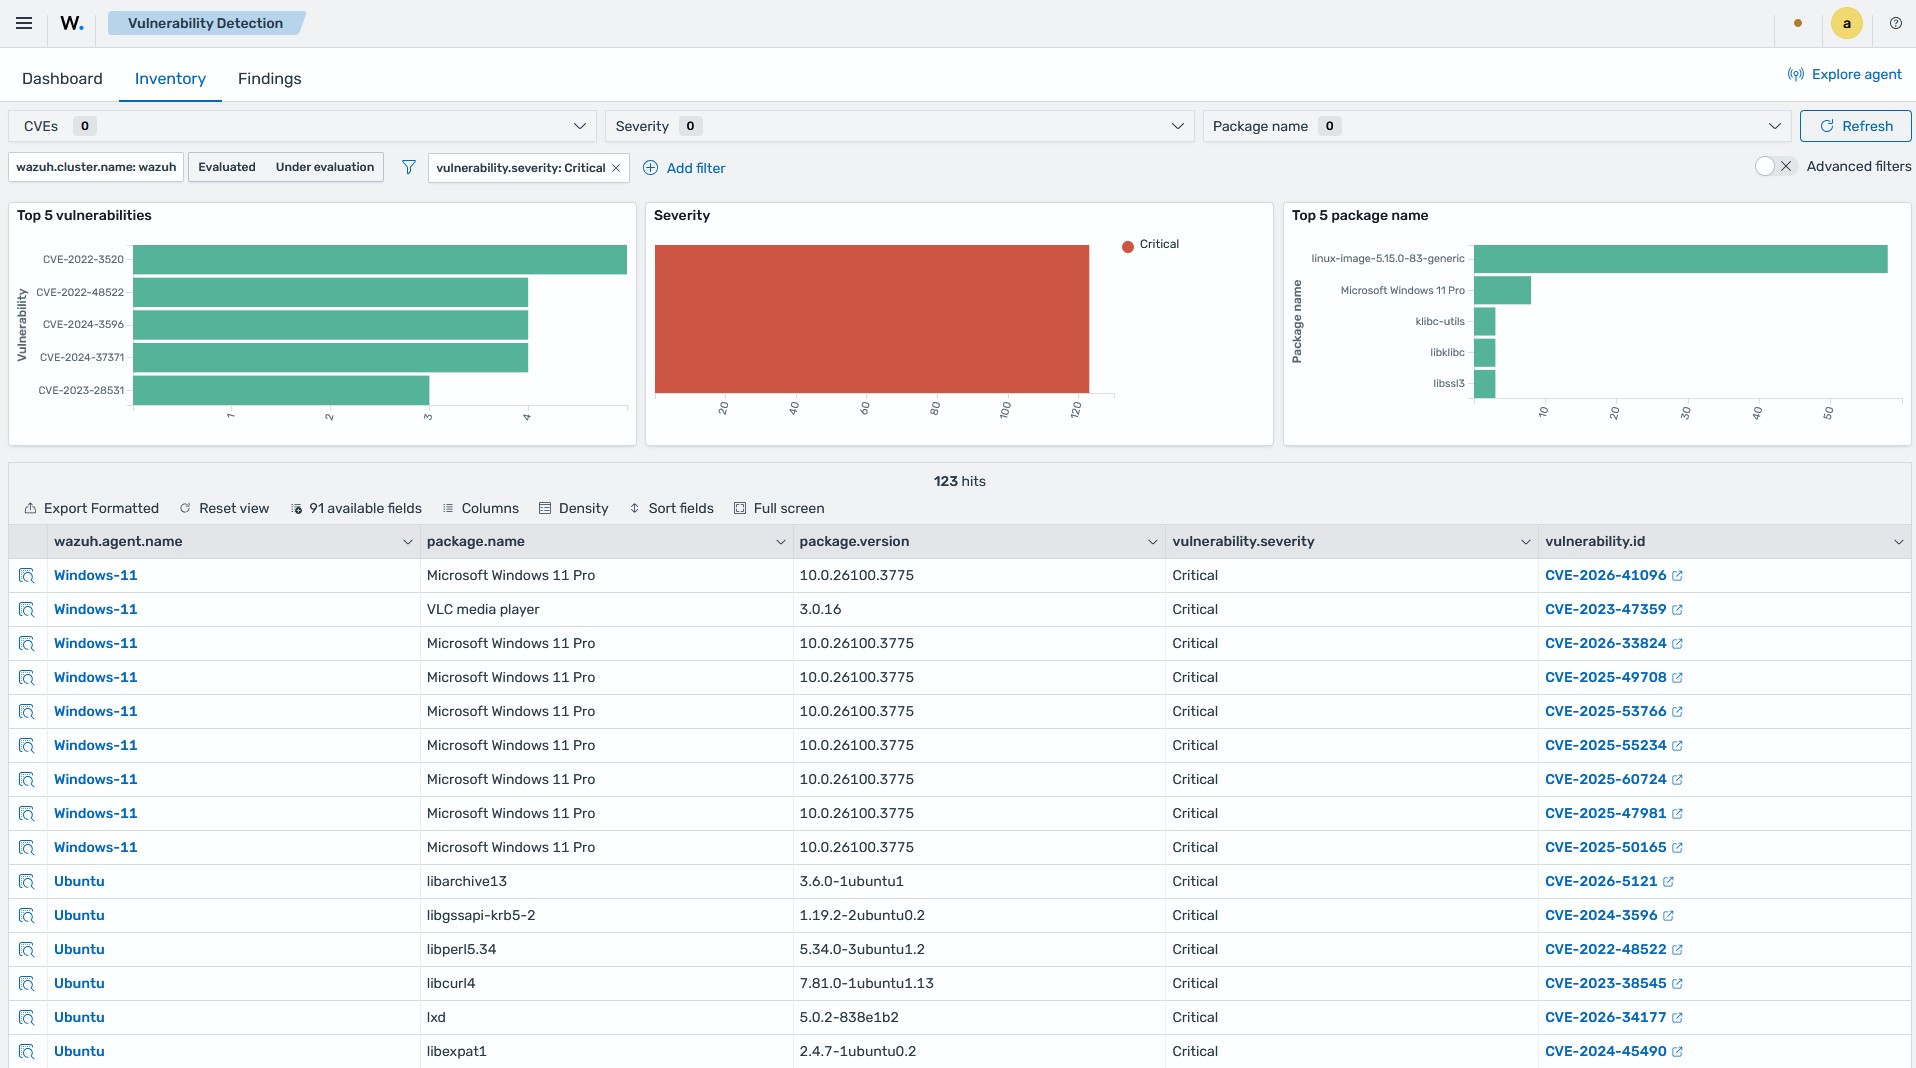1916x1068 pixels.
Task: Inspect document for libexpat1 row
Action: click(x=27, y=1052)
